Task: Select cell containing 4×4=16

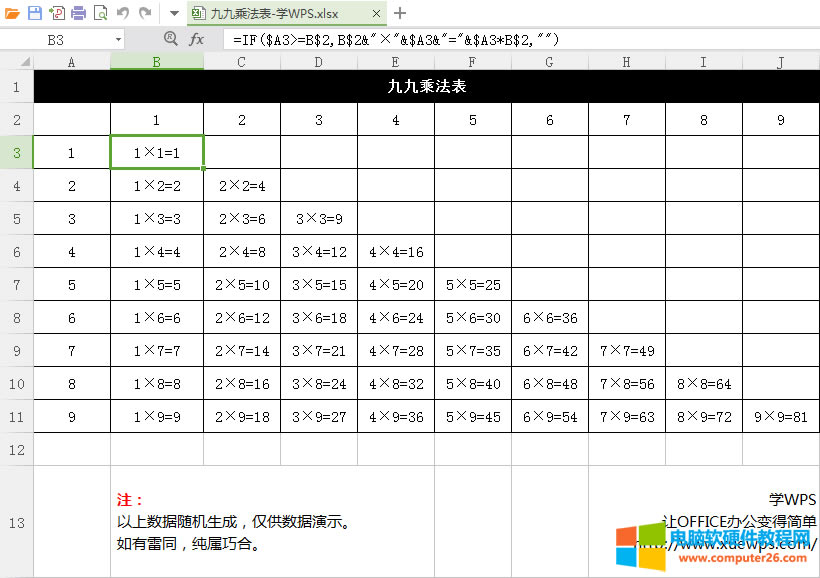Action: (396, 252)
